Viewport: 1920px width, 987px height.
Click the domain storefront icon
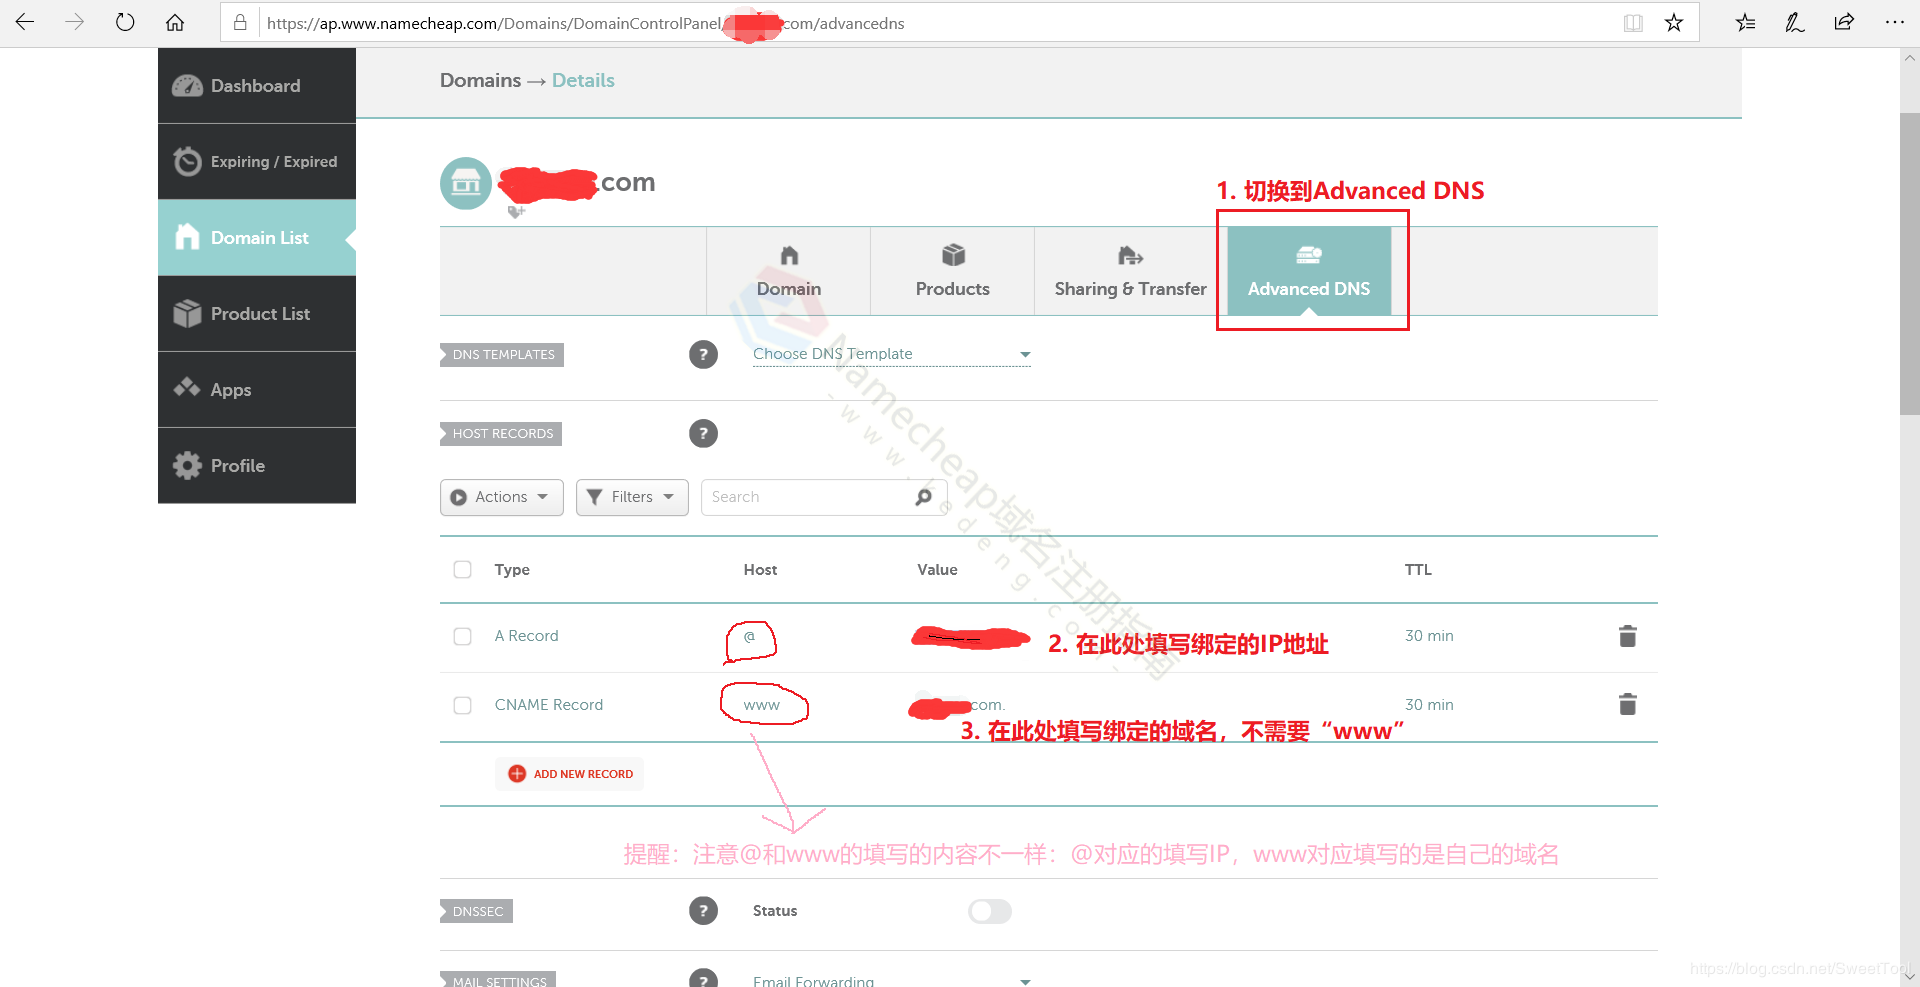pos(466,183)
